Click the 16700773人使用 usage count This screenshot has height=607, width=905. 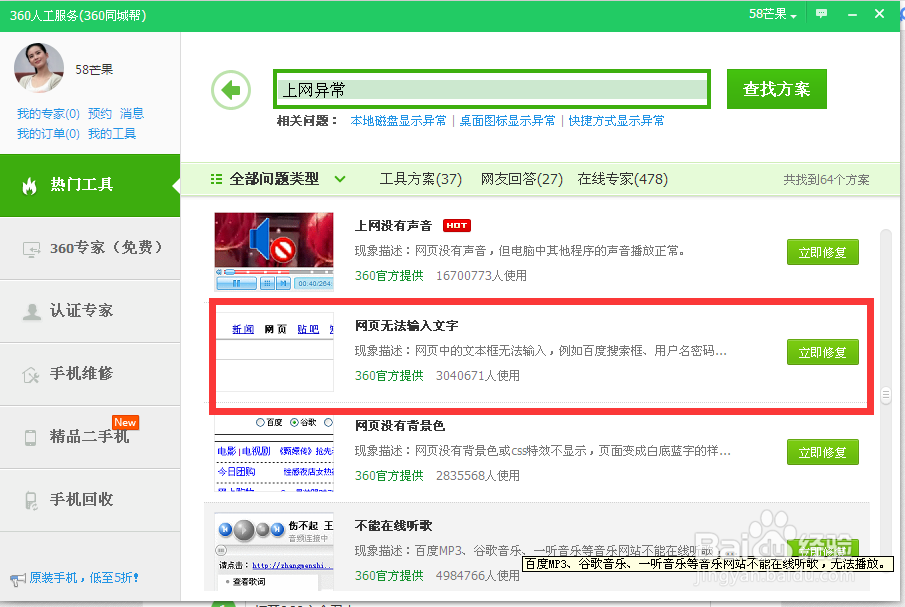(x=481, y=276)
